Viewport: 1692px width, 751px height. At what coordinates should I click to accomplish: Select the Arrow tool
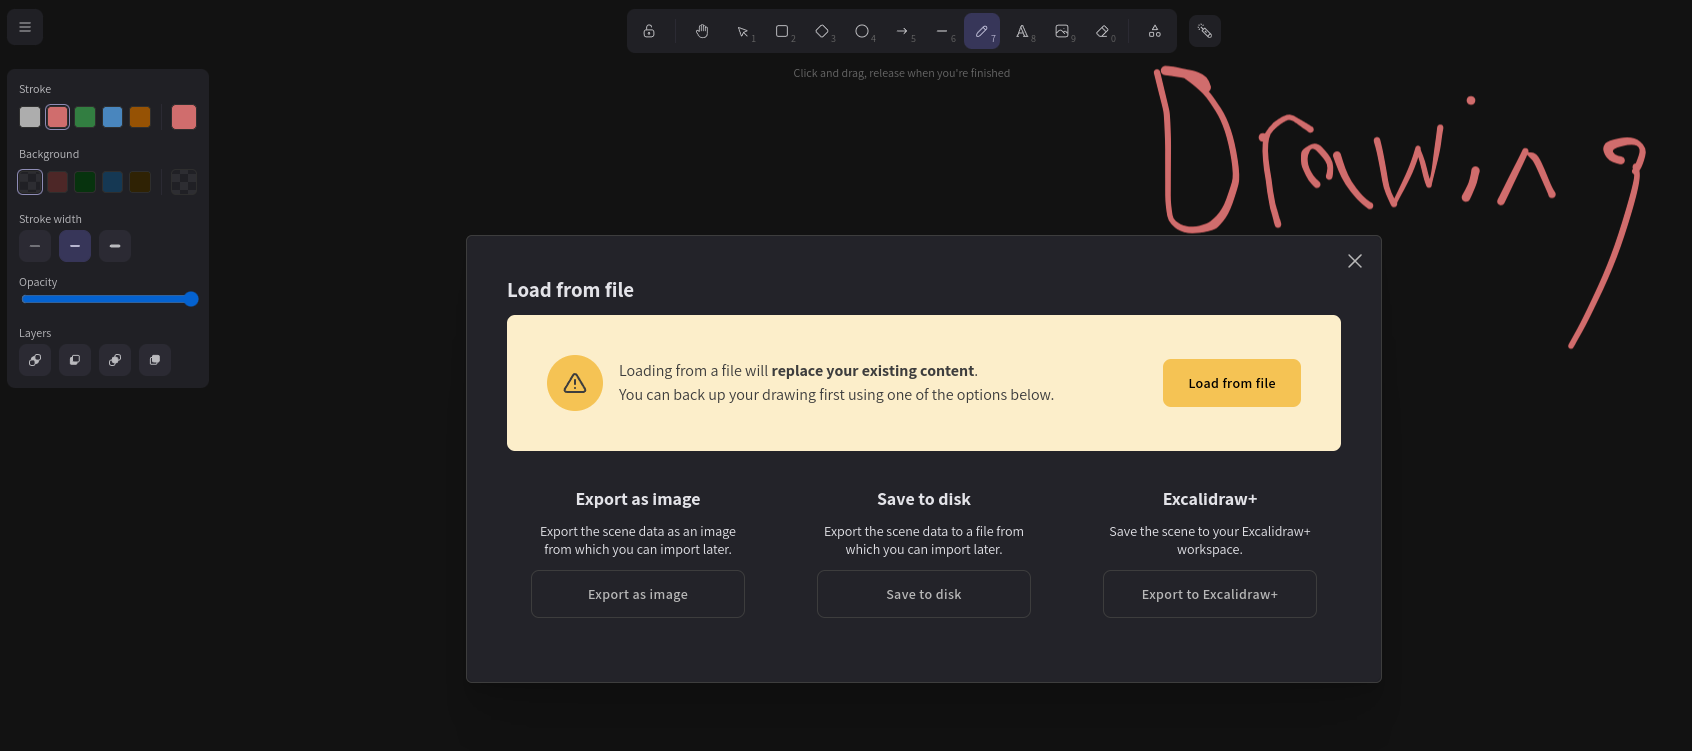point(902,31)
